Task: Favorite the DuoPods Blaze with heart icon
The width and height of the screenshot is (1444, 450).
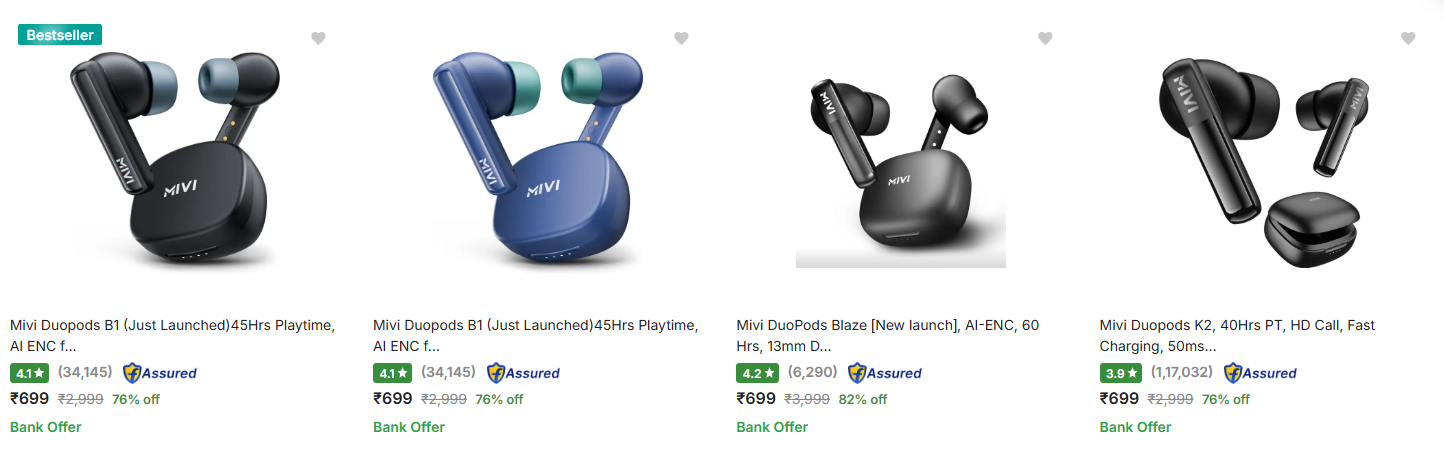Action: [1045, 38]
